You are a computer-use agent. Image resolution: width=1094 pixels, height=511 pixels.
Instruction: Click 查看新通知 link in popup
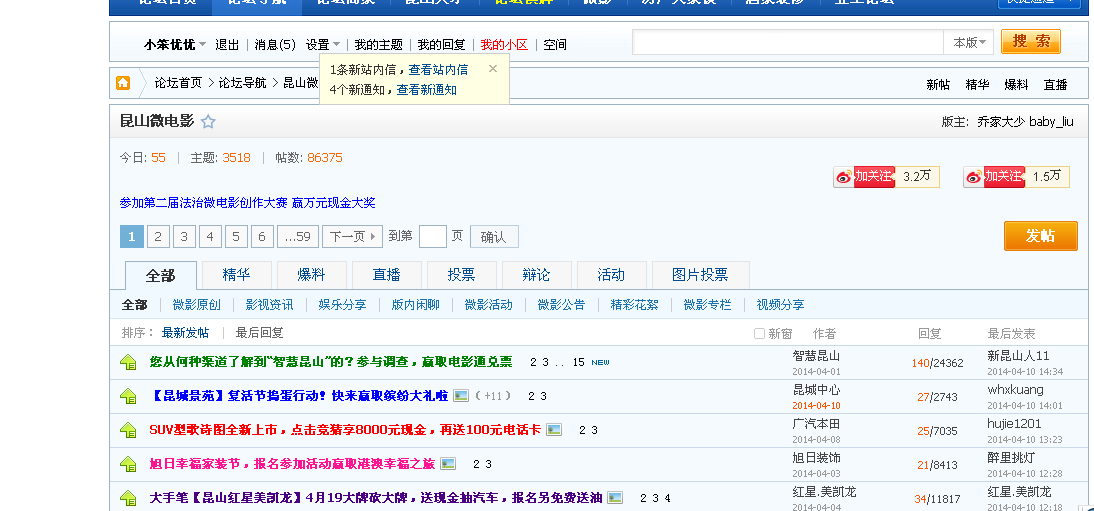426,89
